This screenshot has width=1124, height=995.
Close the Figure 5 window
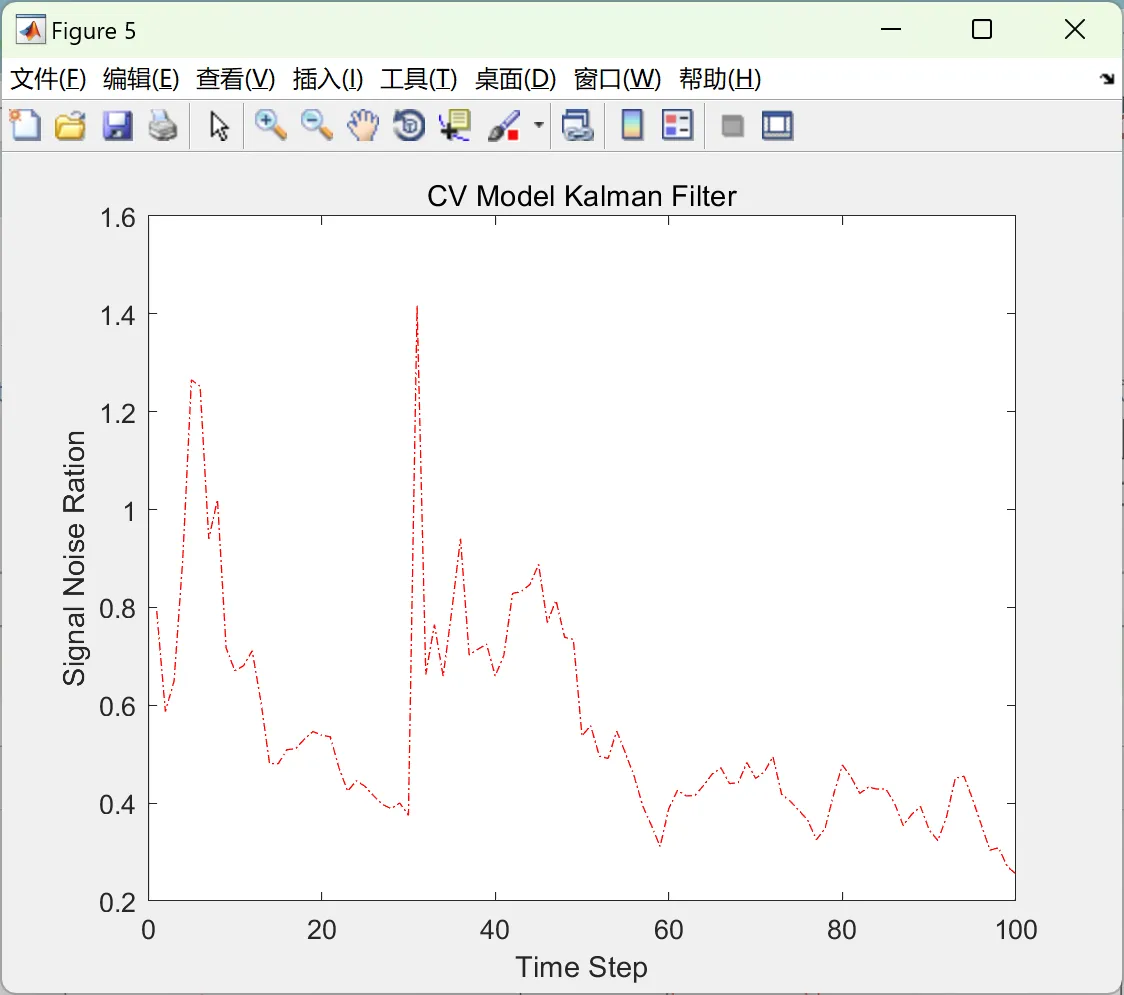[1075, 29]
